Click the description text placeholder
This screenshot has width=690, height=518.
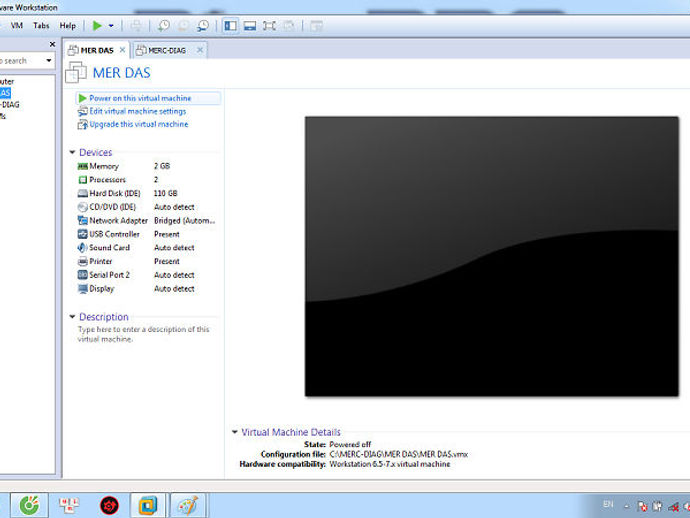tap(143, 334)
